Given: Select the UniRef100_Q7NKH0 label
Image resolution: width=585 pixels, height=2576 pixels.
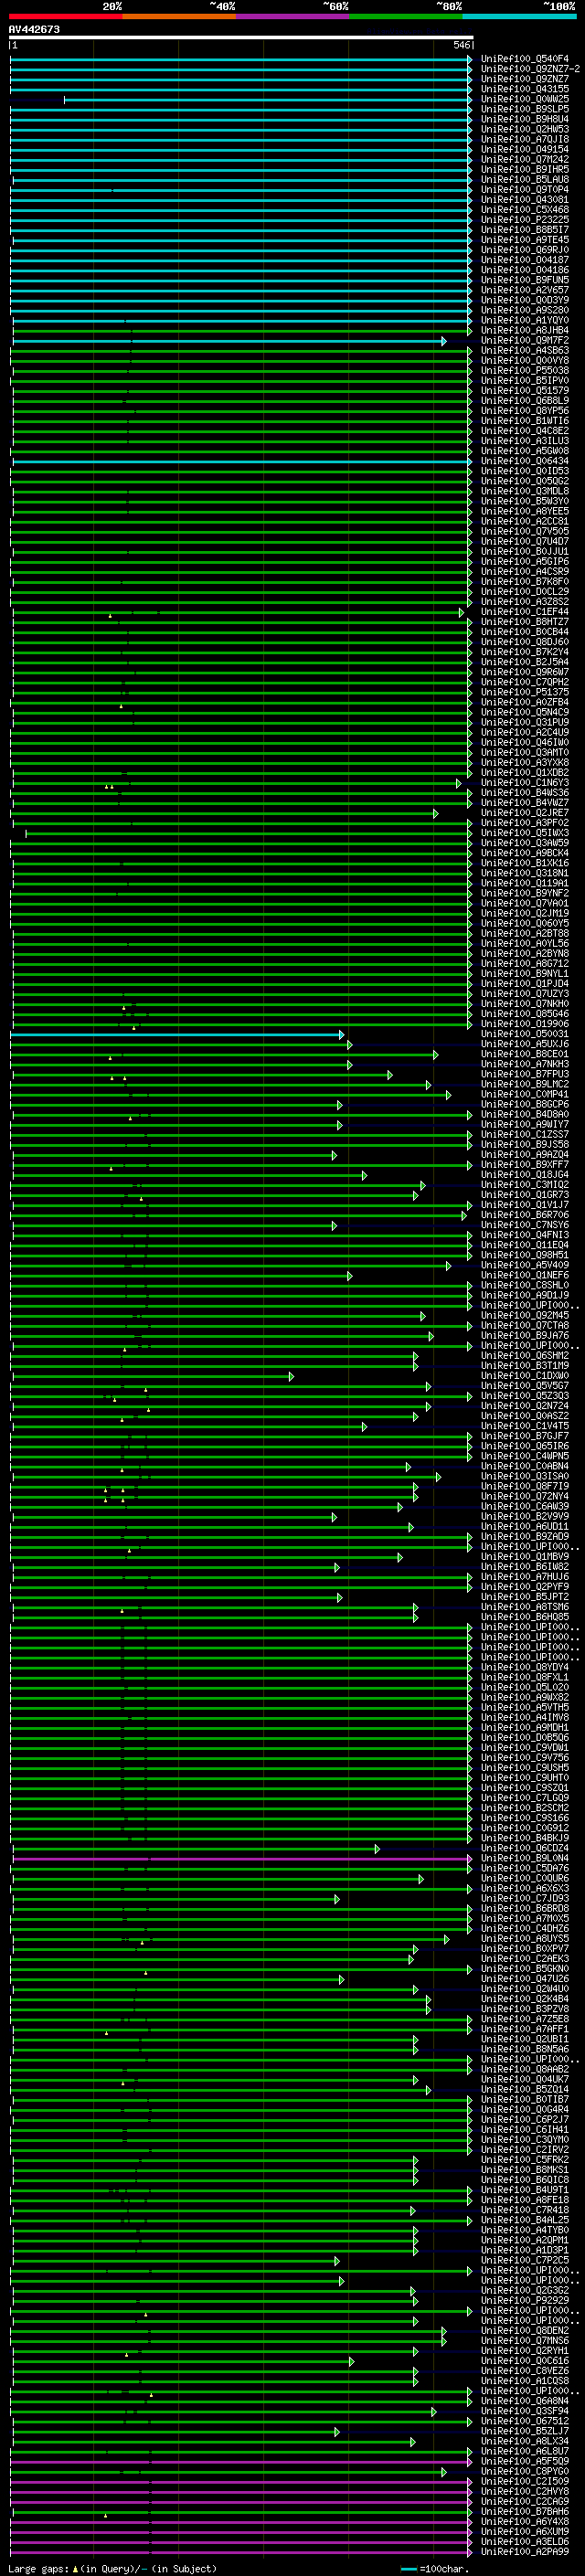Looking at the screenshot, I should click(525, 1004).
